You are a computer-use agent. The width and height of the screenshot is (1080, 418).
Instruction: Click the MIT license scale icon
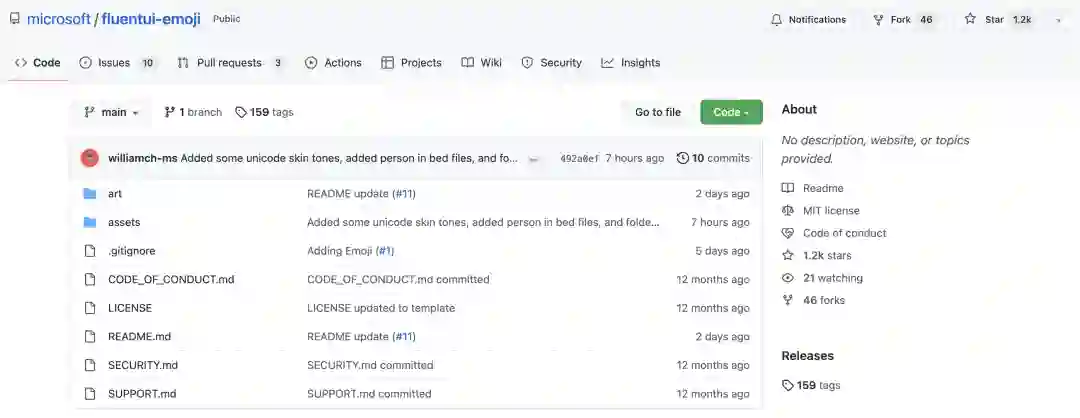(788, 211)
